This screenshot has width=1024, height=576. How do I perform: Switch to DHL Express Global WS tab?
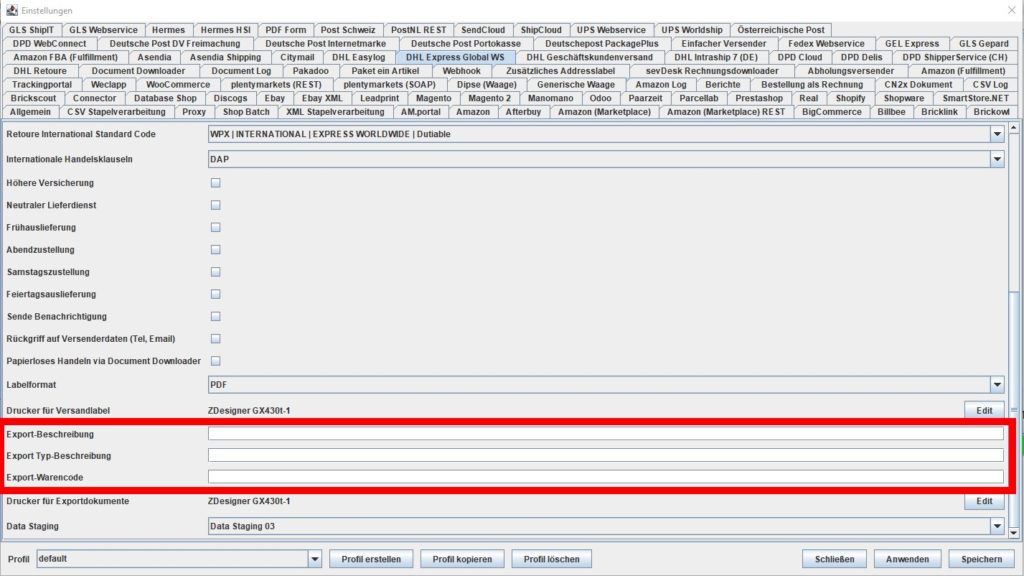pos(455,57)
